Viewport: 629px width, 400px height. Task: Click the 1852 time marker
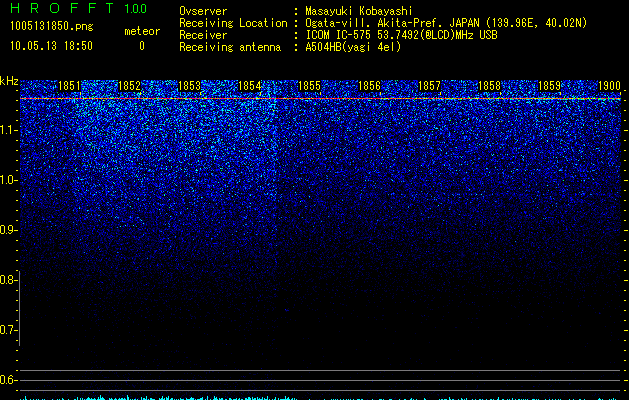point(129,86)
